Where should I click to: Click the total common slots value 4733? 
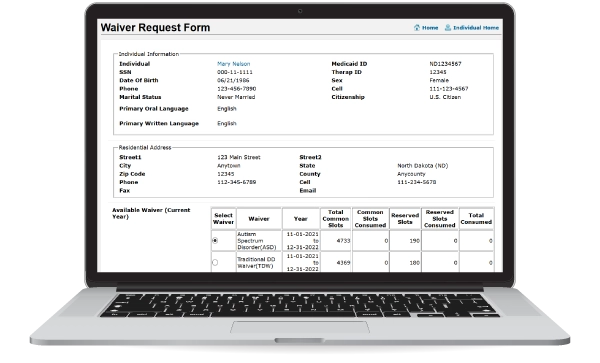(x=343, y=241)
